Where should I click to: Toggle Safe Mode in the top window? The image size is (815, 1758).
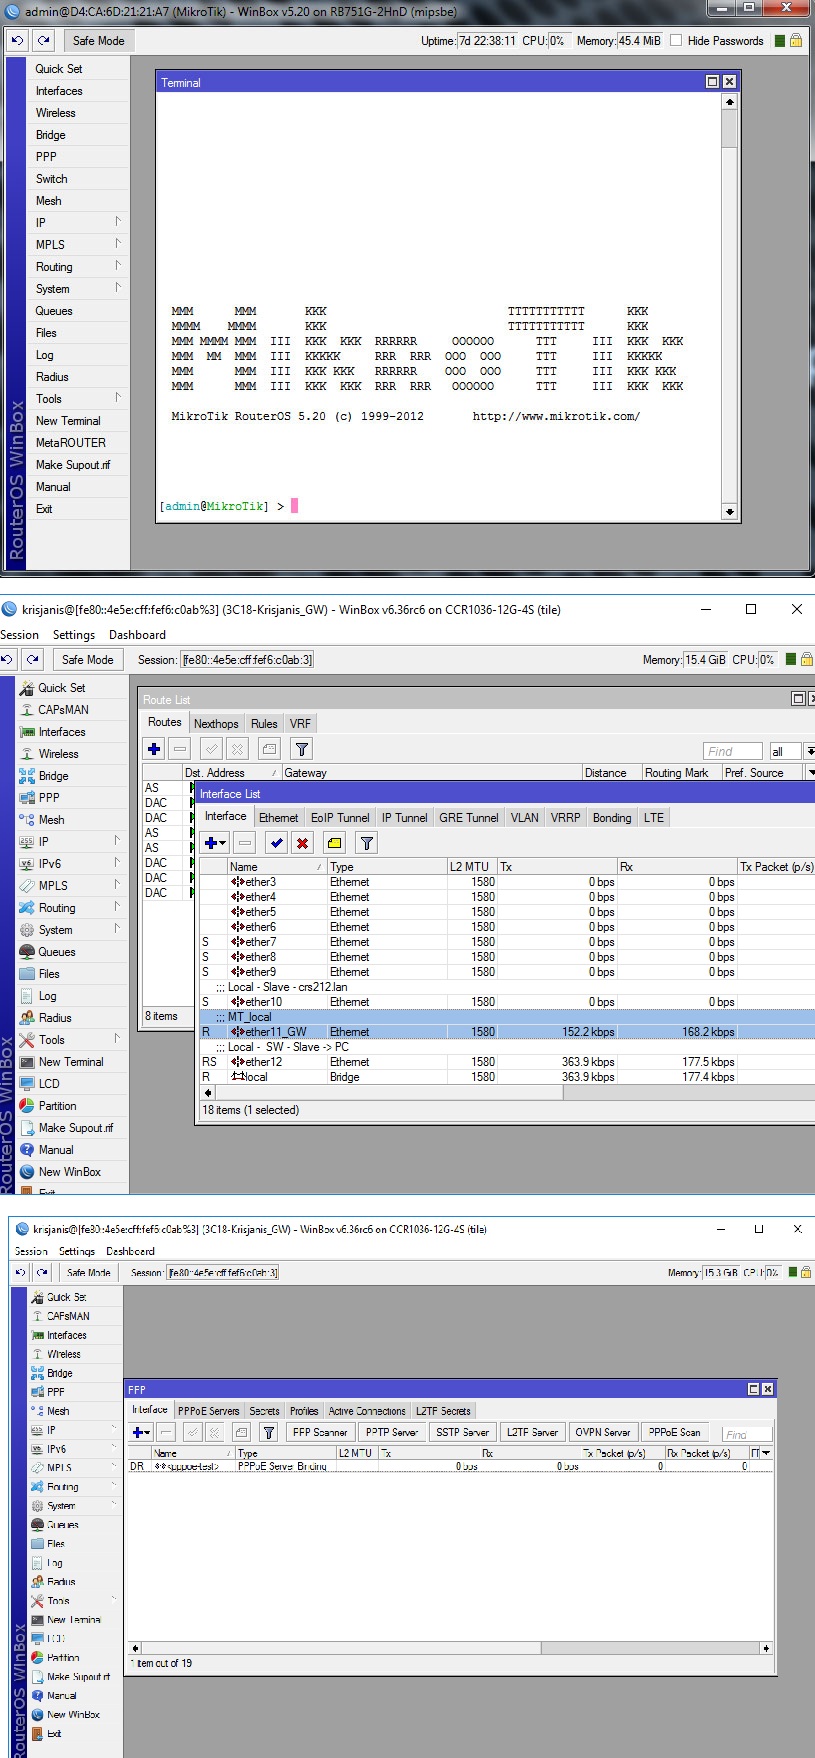pos(98,41)
